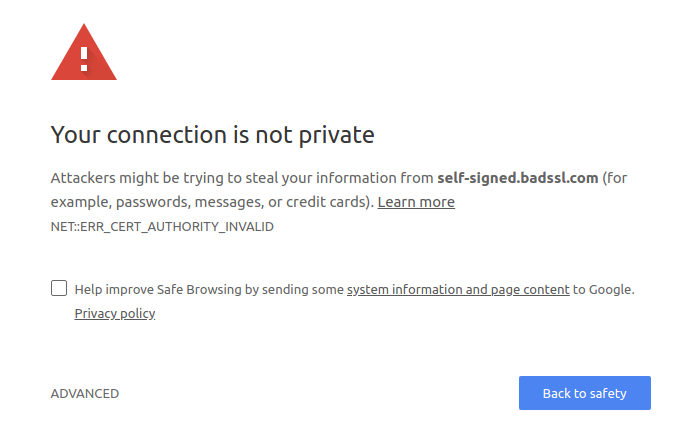The width and height of the screenshot is (678, 437).
Task: Click the "Help improve Safe Browsing" label
Action: (153, 290)
